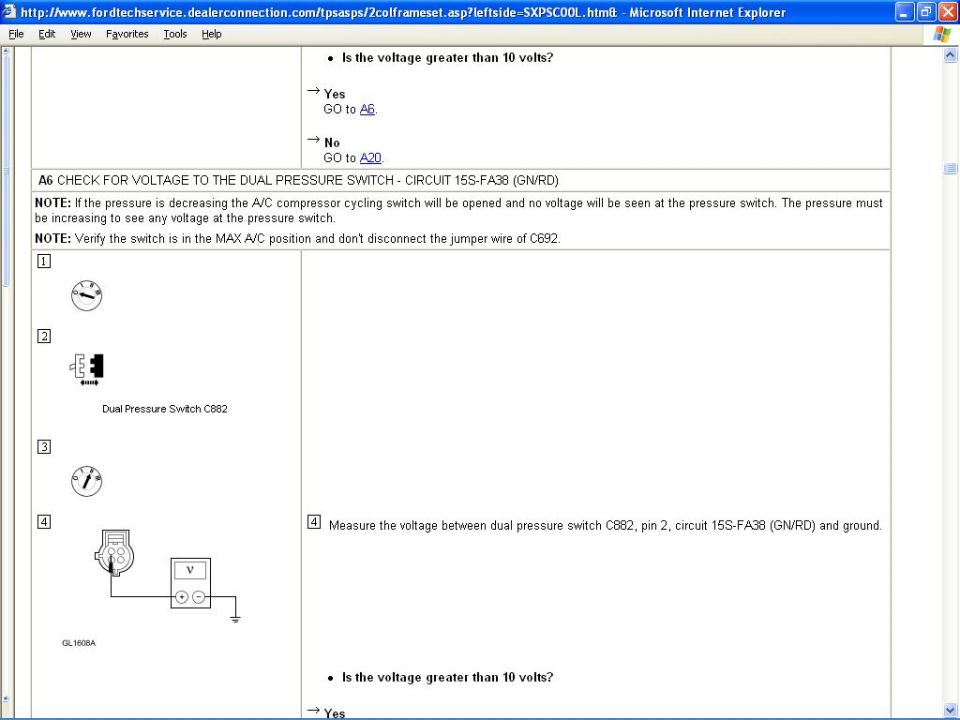Click the right column step 4 number box

[313, 522]
